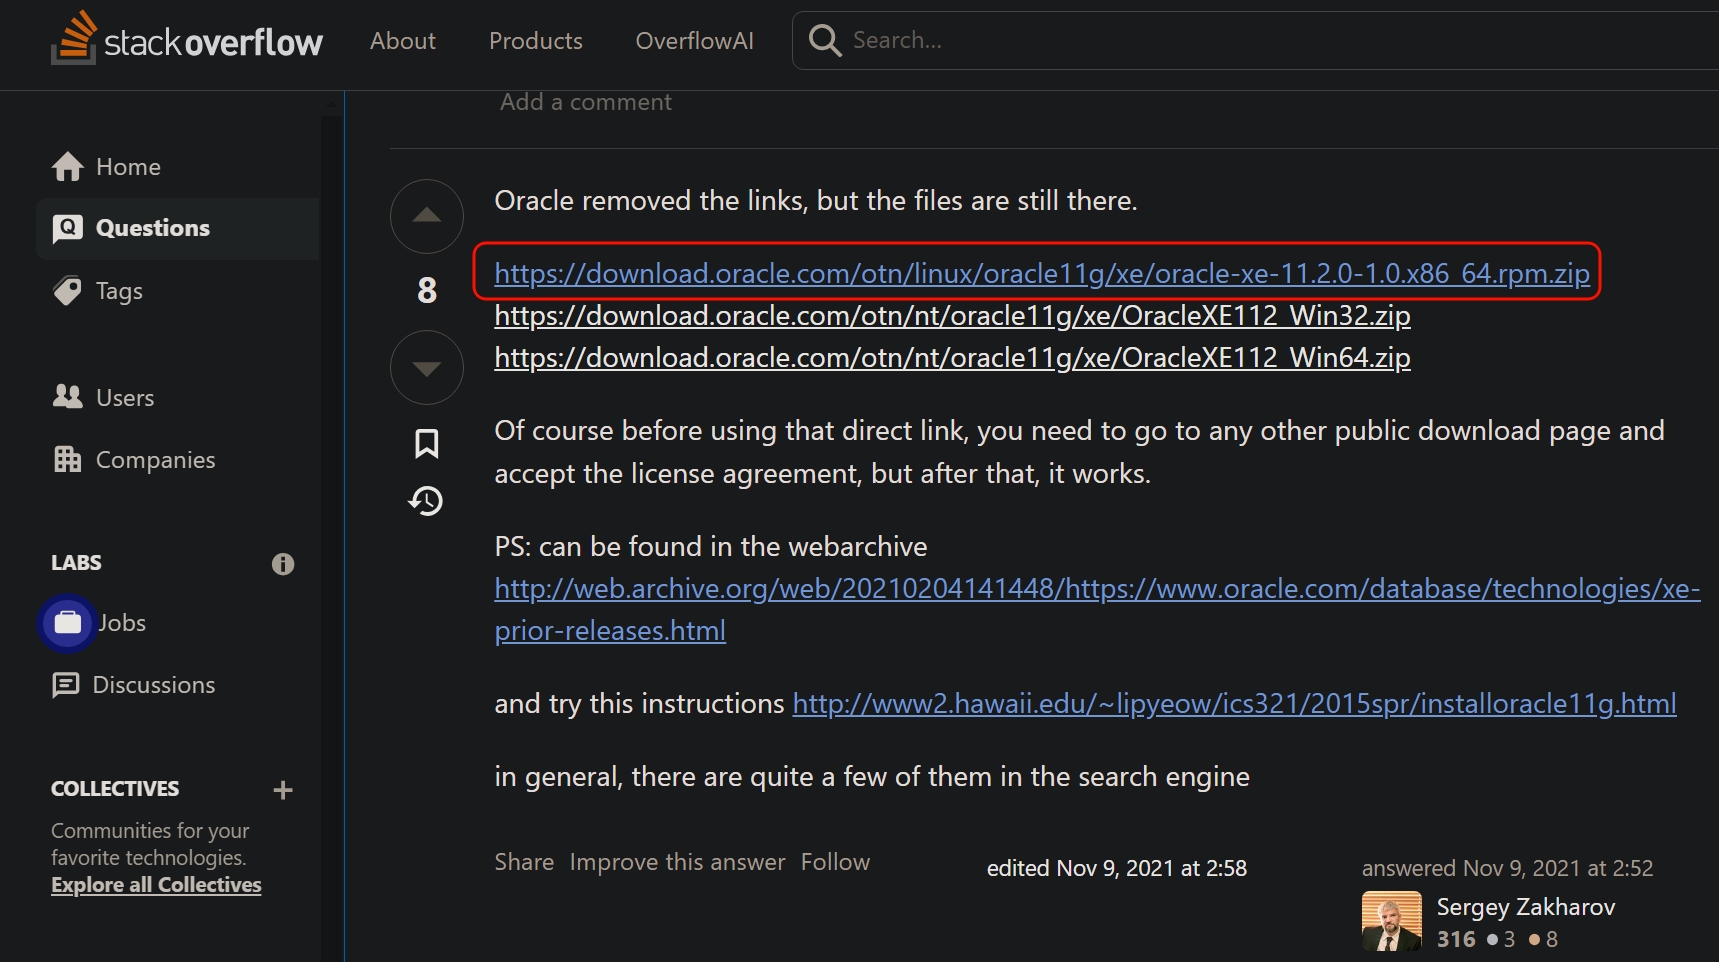The width and height of the screenshot is (1719, 962).
Task: Open Products menu
Action: tap(536, 41)
